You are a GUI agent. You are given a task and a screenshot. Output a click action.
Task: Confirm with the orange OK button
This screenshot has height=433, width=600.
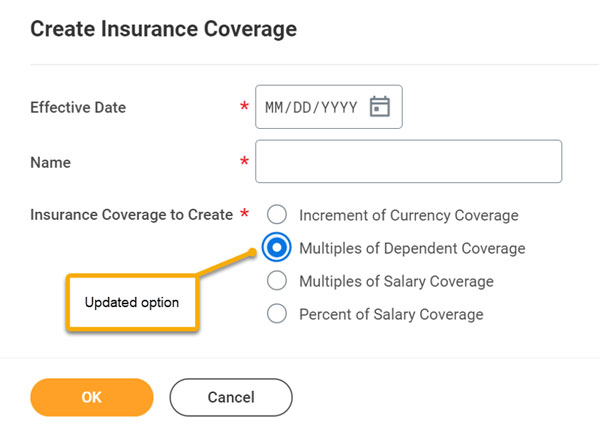[x=92, y=397]
